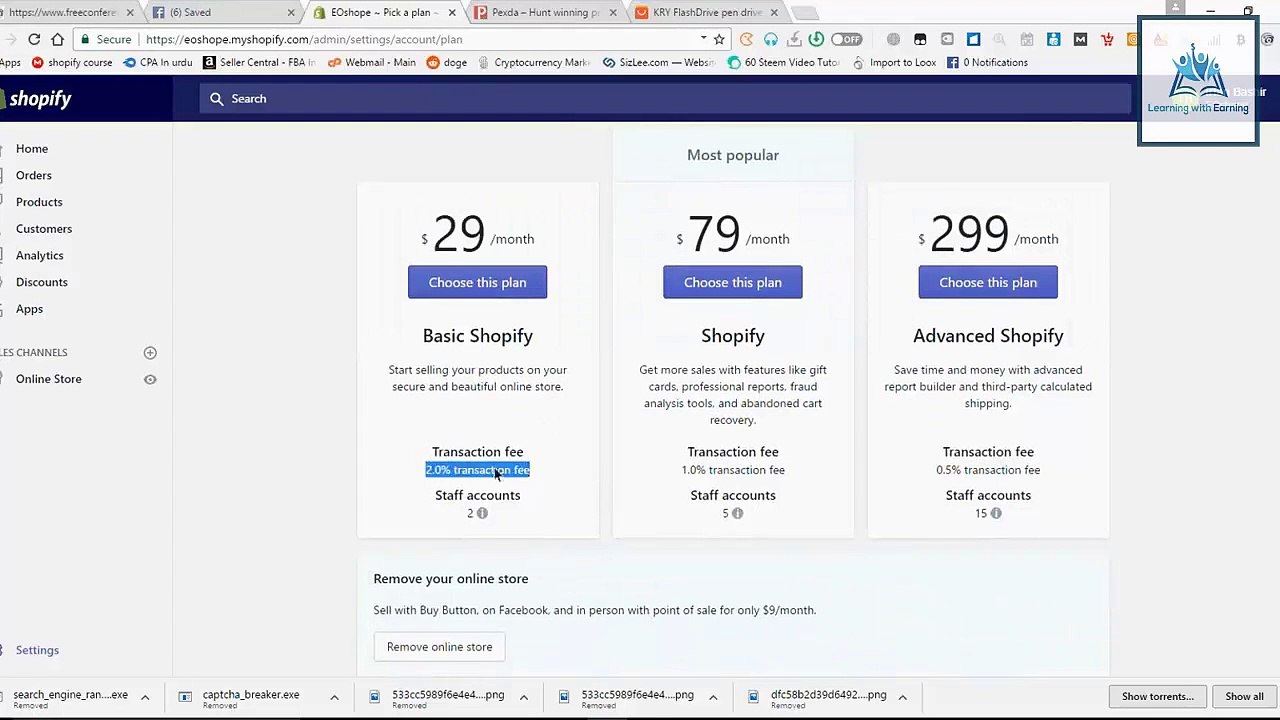Click the blue square extension icon
1280x720 pixels.
[x=973, y=39]
